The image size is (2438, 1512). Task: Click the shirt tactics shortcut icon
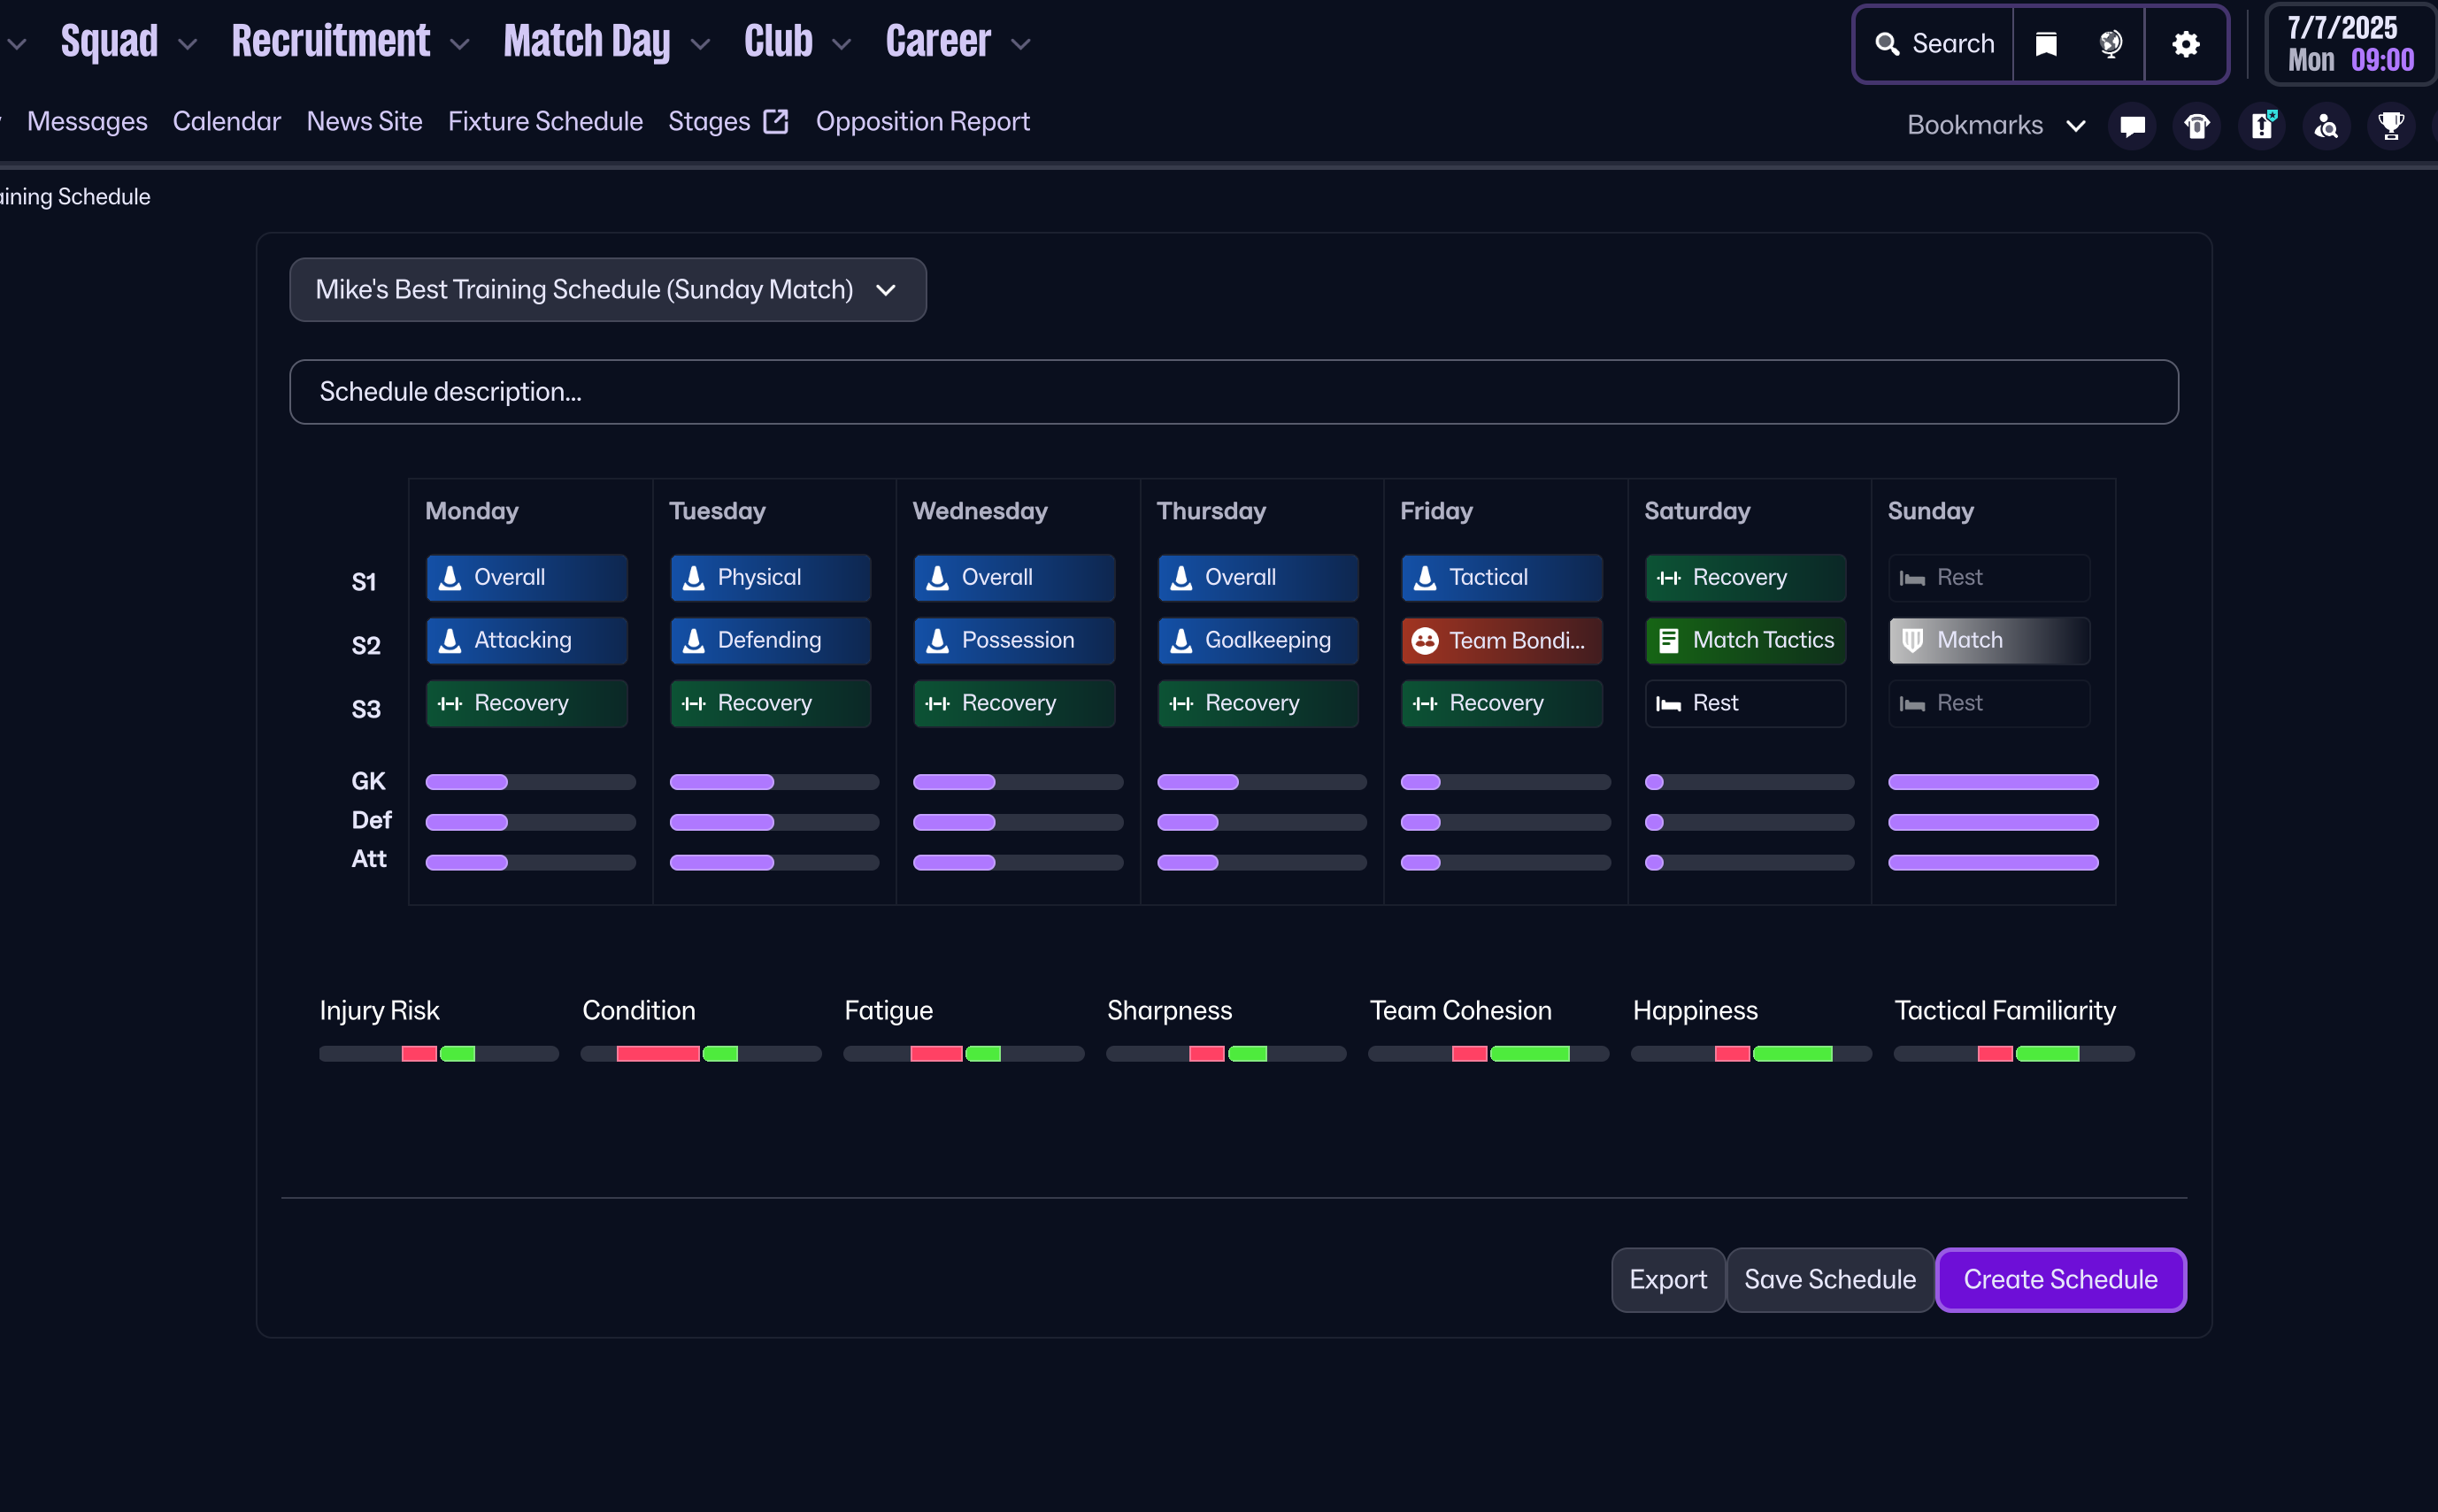click(2197, 126)
